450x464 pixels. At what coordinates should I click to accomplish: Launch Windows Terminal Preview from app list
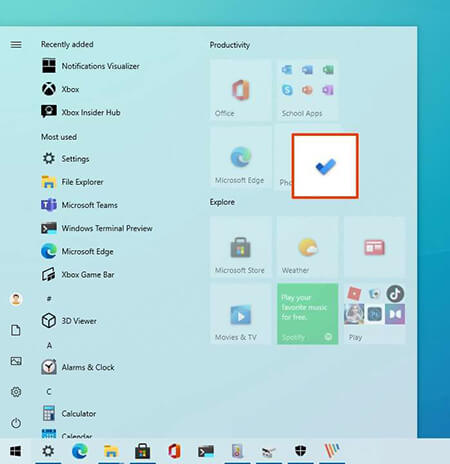[x=97, y=228]
